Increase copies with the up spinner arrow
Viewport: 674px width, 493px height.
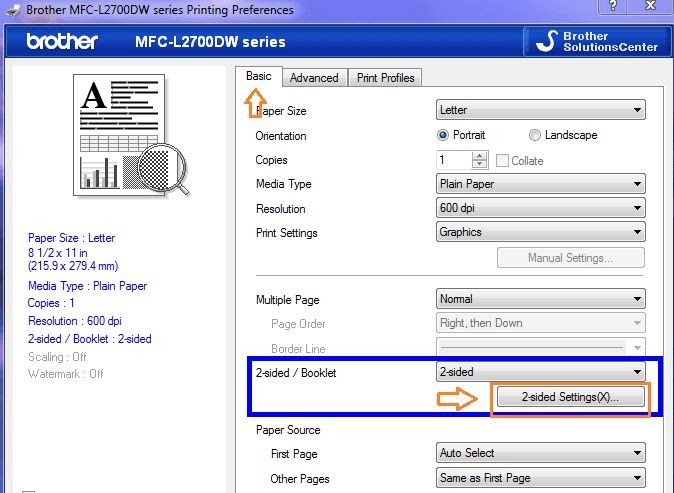(x=480, y=156)
